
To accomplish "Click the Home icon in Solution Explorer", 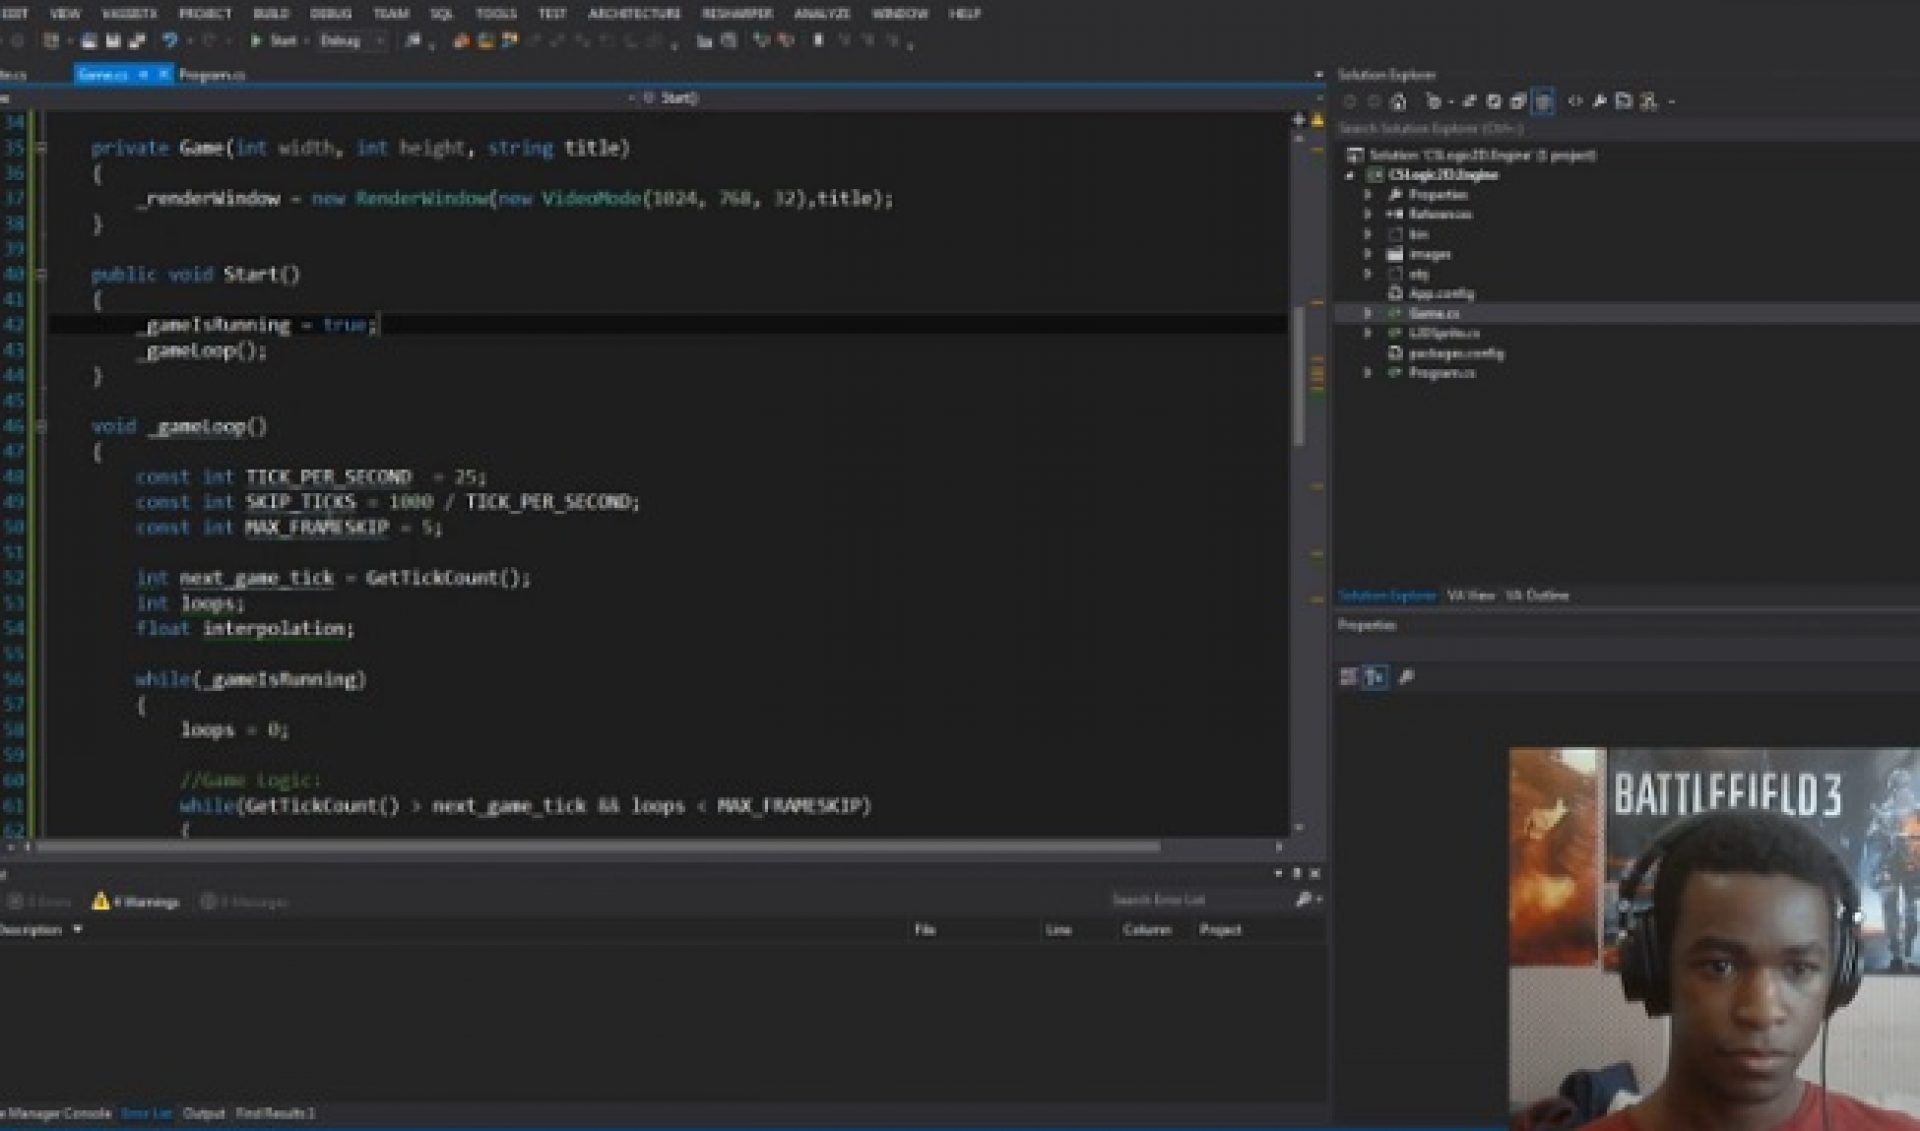I will coord(1399,101).
